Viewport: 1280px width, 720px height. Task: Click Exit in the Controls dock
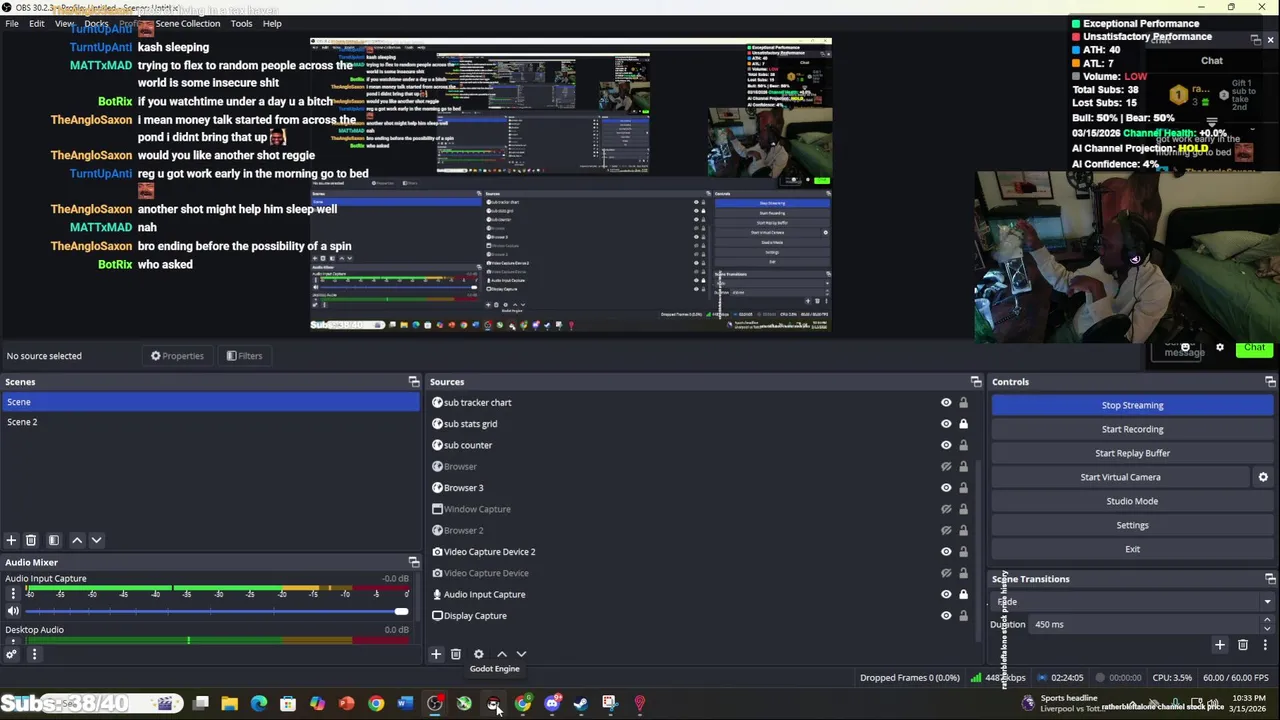[x=1132, y=549]
